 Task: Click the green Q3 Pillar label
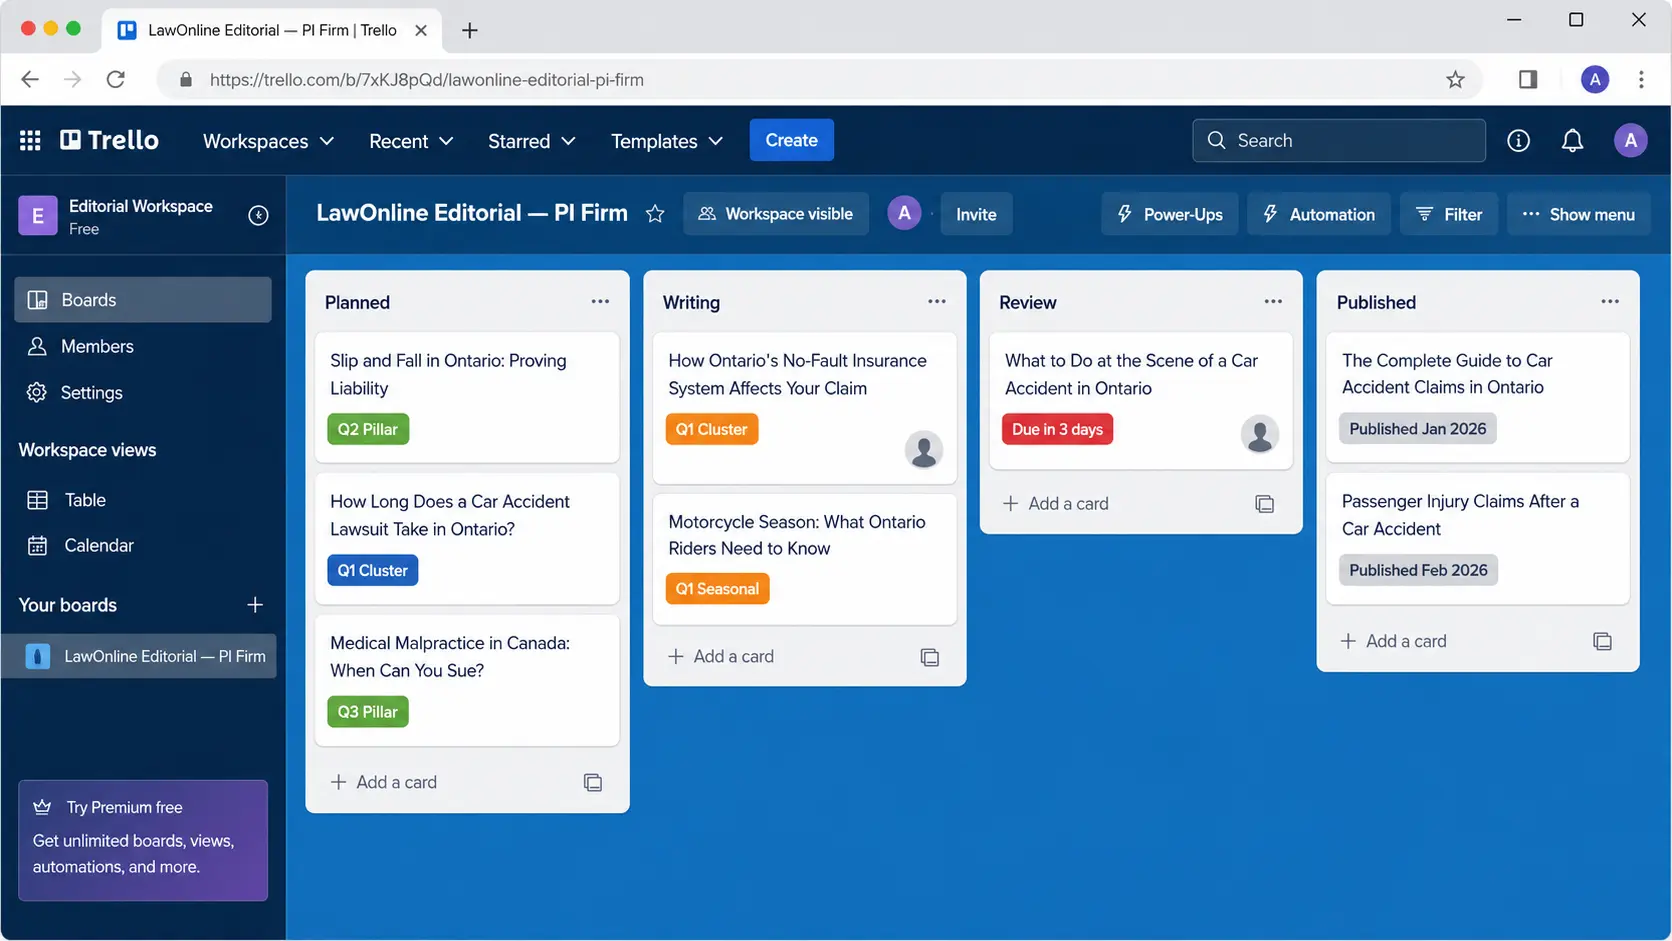click(368, 712)
